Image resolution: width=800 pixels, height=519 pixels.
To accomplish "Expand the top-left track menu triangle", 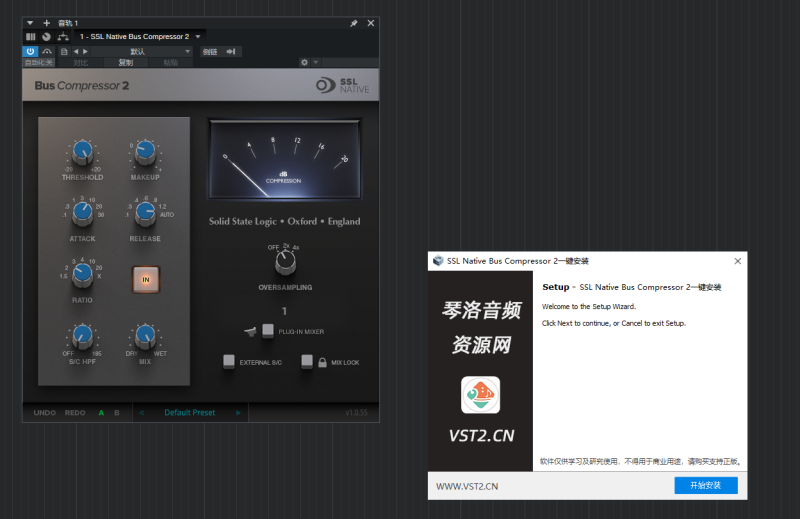I will [30, 23].
